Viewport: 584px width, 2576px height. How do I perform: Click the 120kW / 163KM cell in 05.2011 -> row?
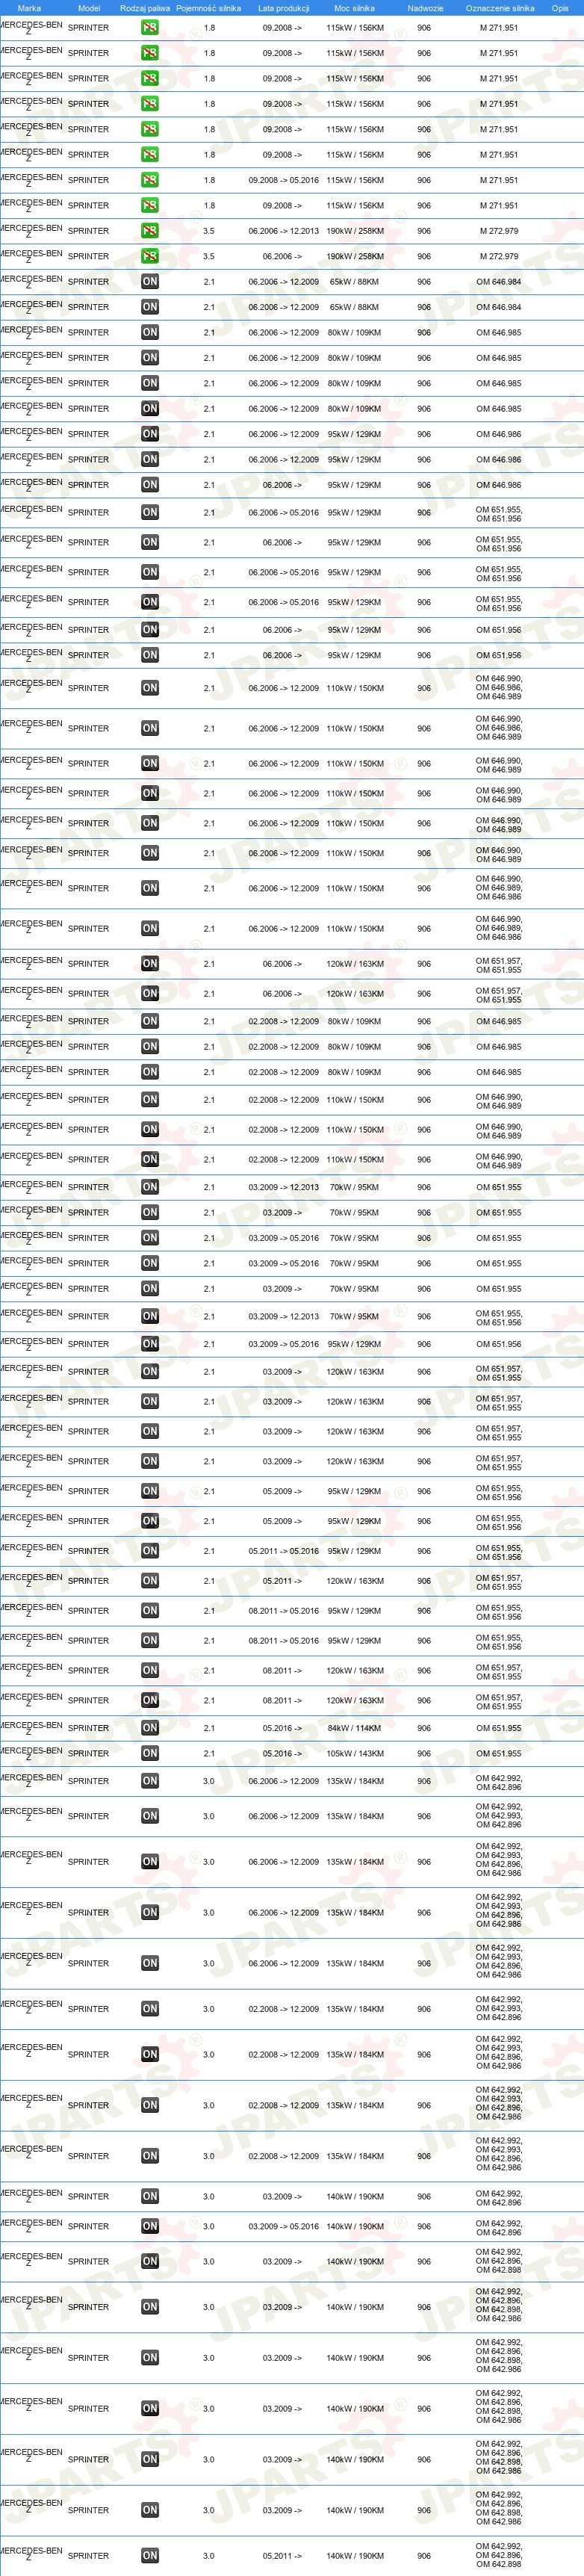pyautogui.click(x=355, y=1581)
